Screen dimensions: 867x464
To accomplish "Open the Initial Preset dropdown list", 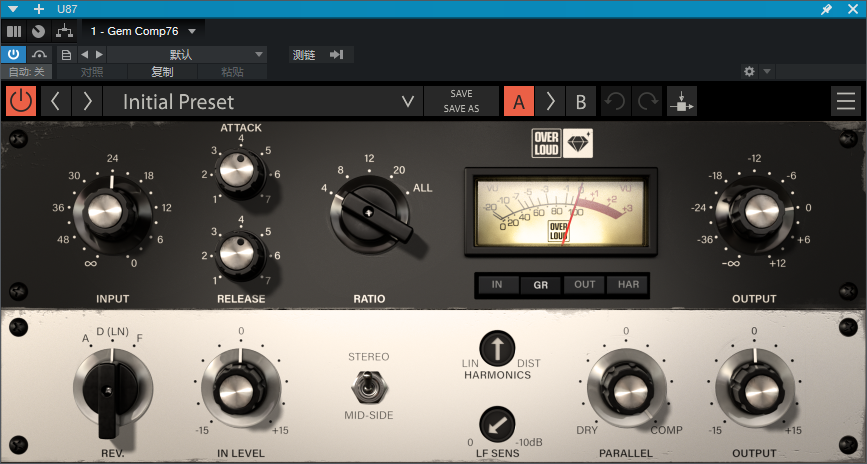I will click(x=263, y=101).
